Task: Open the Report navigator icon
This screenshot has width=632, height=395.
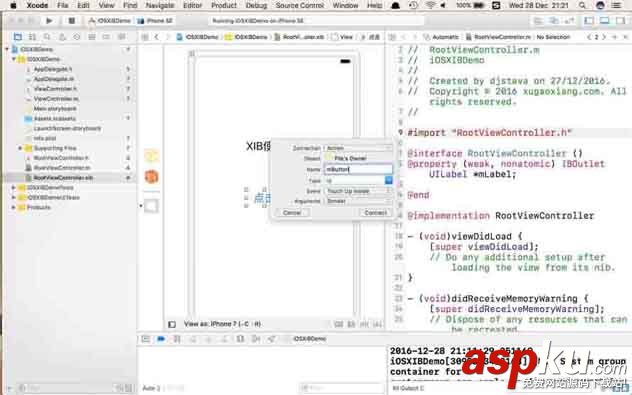Action: pos(121,37)
